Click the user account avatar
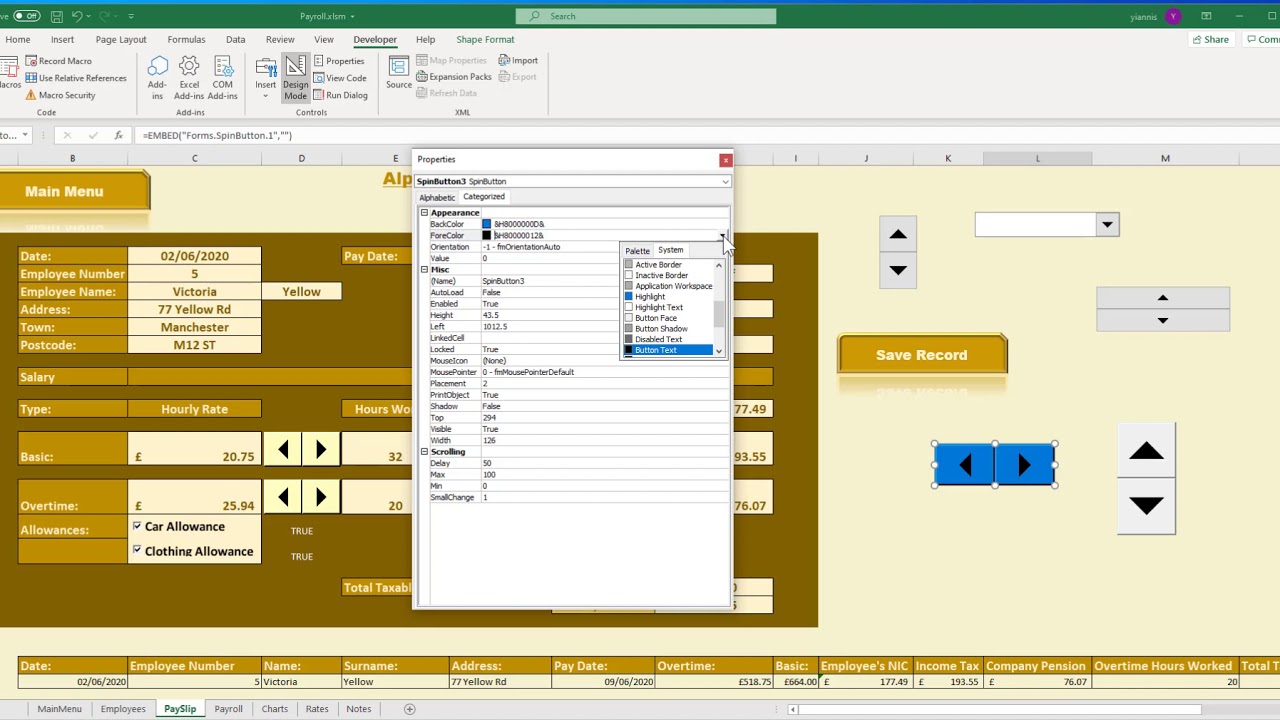Image resolution: width=1280 pixels, height=720 pixels. (x=1172, y=16)
